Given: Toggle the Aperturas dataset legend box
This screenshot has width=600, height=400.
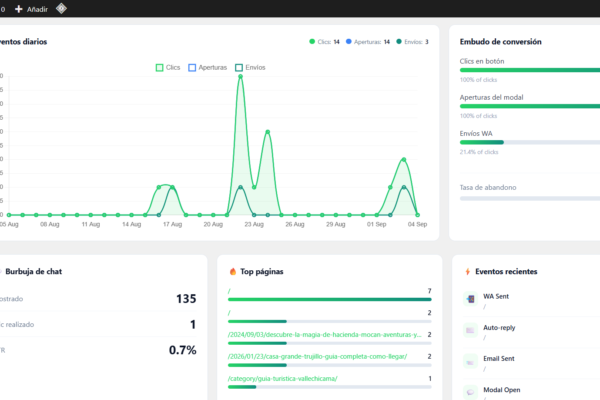Looking at the screenshot, I should pos(192,68).
